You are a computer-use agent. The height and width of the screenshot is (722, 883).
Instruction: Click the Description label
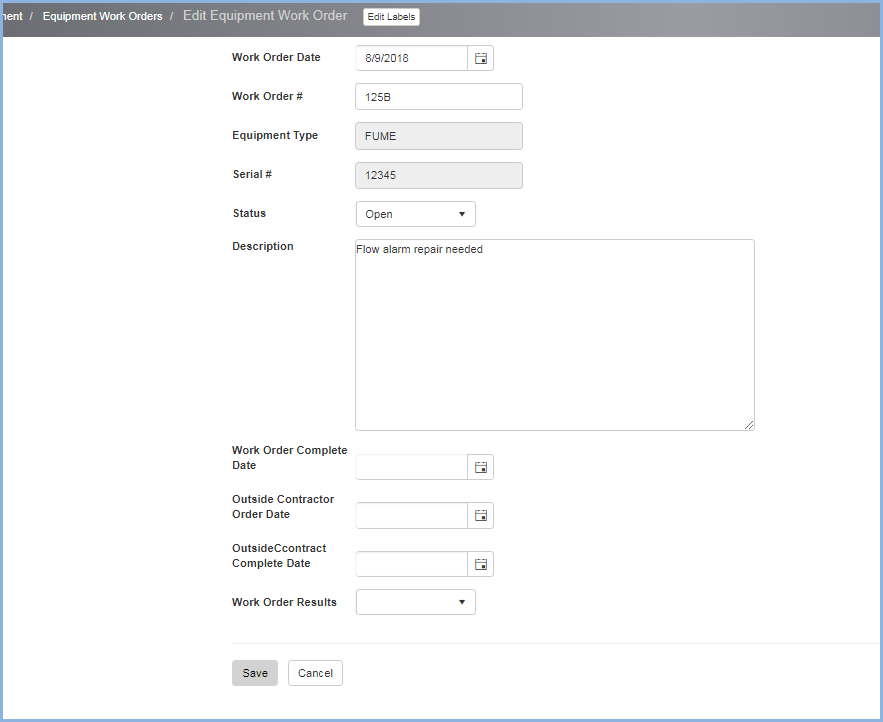pos(262,246)
